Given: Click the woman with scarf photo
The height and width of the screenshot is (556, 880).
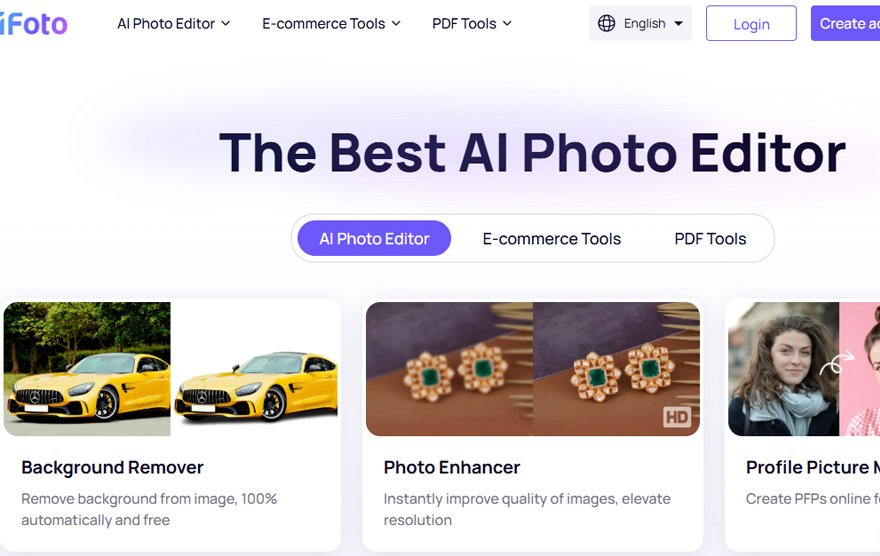Looking at the screenshot, I should [783, 369].
